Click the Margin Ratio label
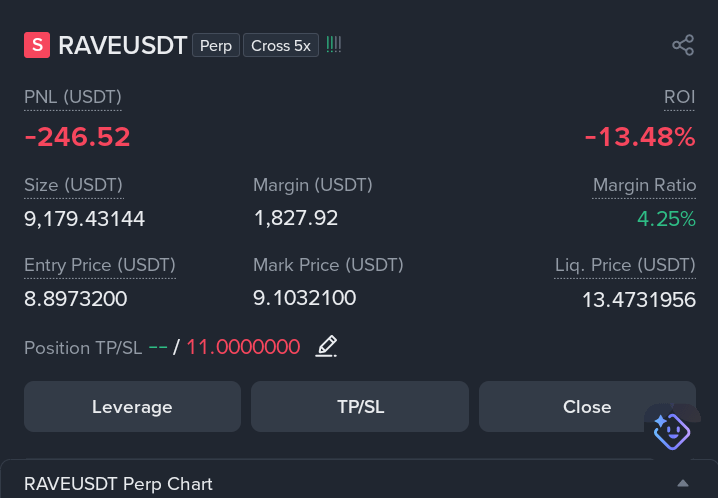The image size is (718, 498). [x=644, y=185]
